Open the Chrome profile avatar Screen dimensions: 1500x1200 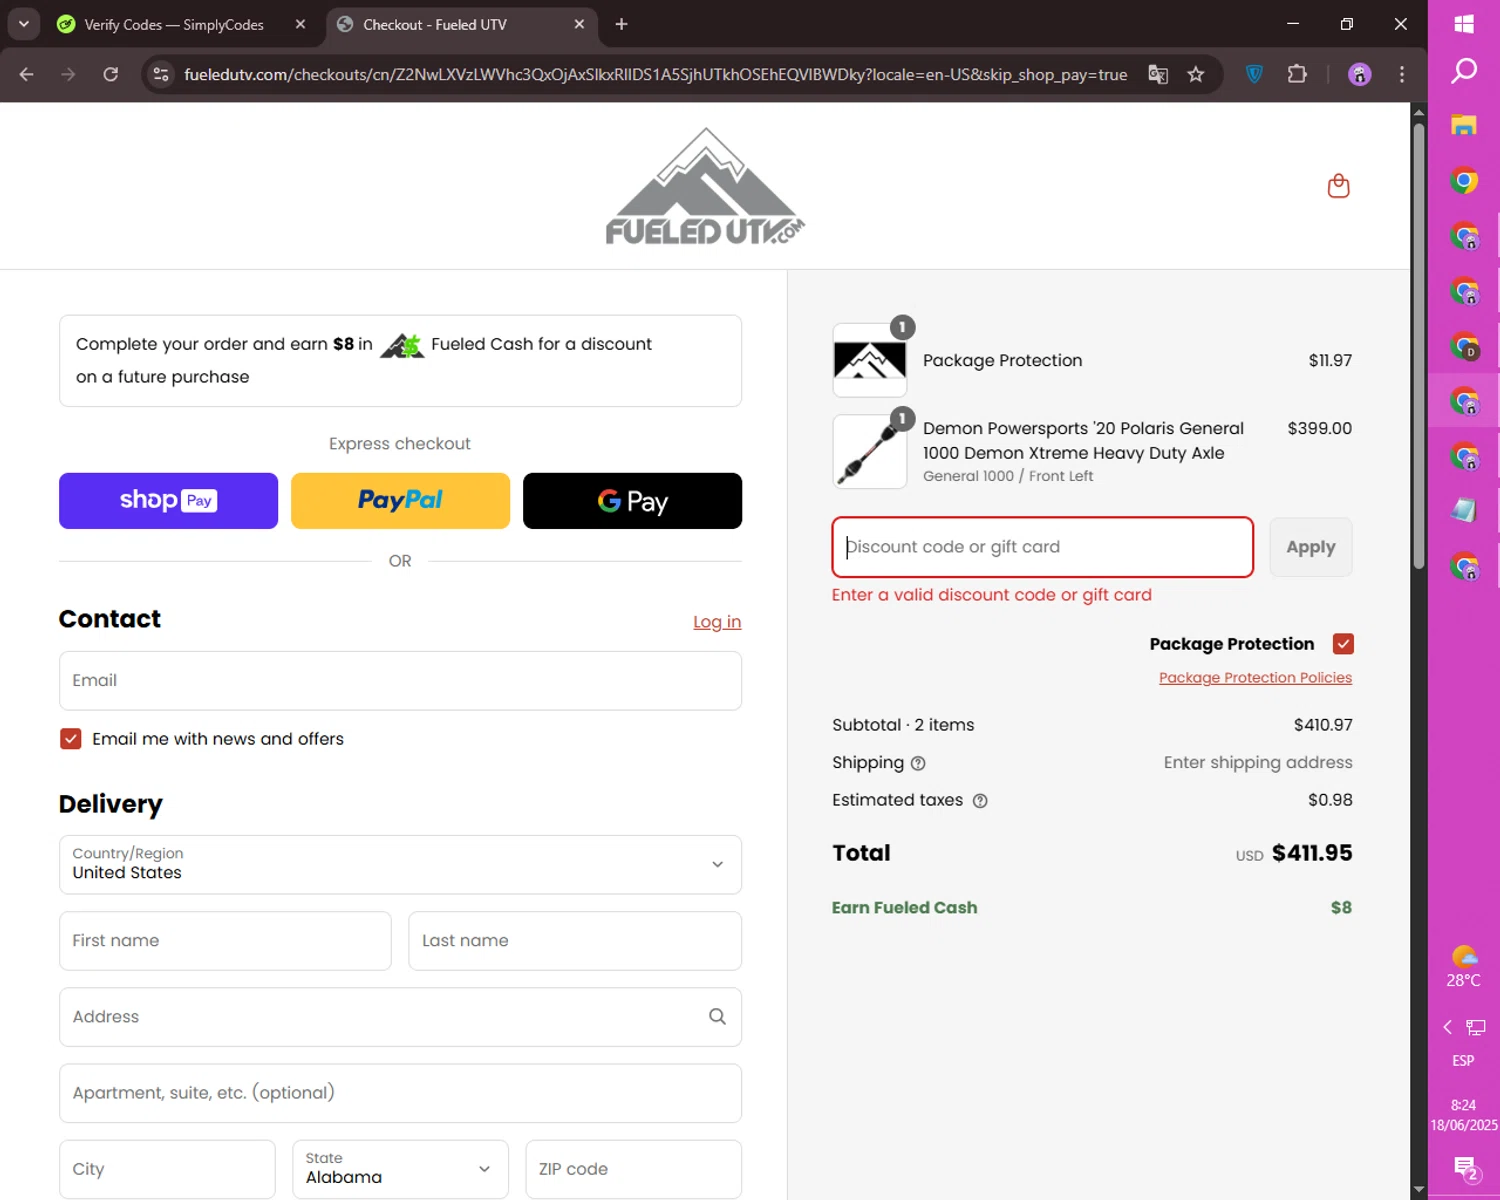click(1359, 74)
